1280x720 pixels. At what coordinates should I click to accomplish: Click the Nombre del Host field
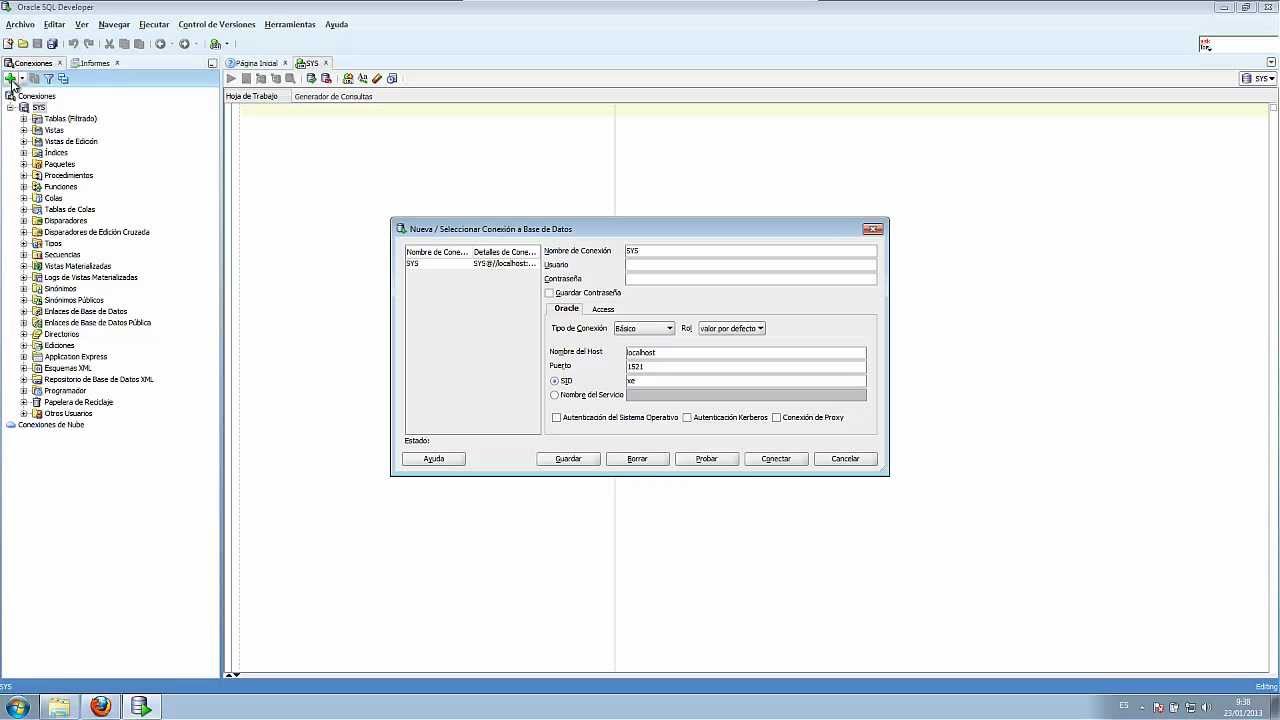(x=746, y=352)
